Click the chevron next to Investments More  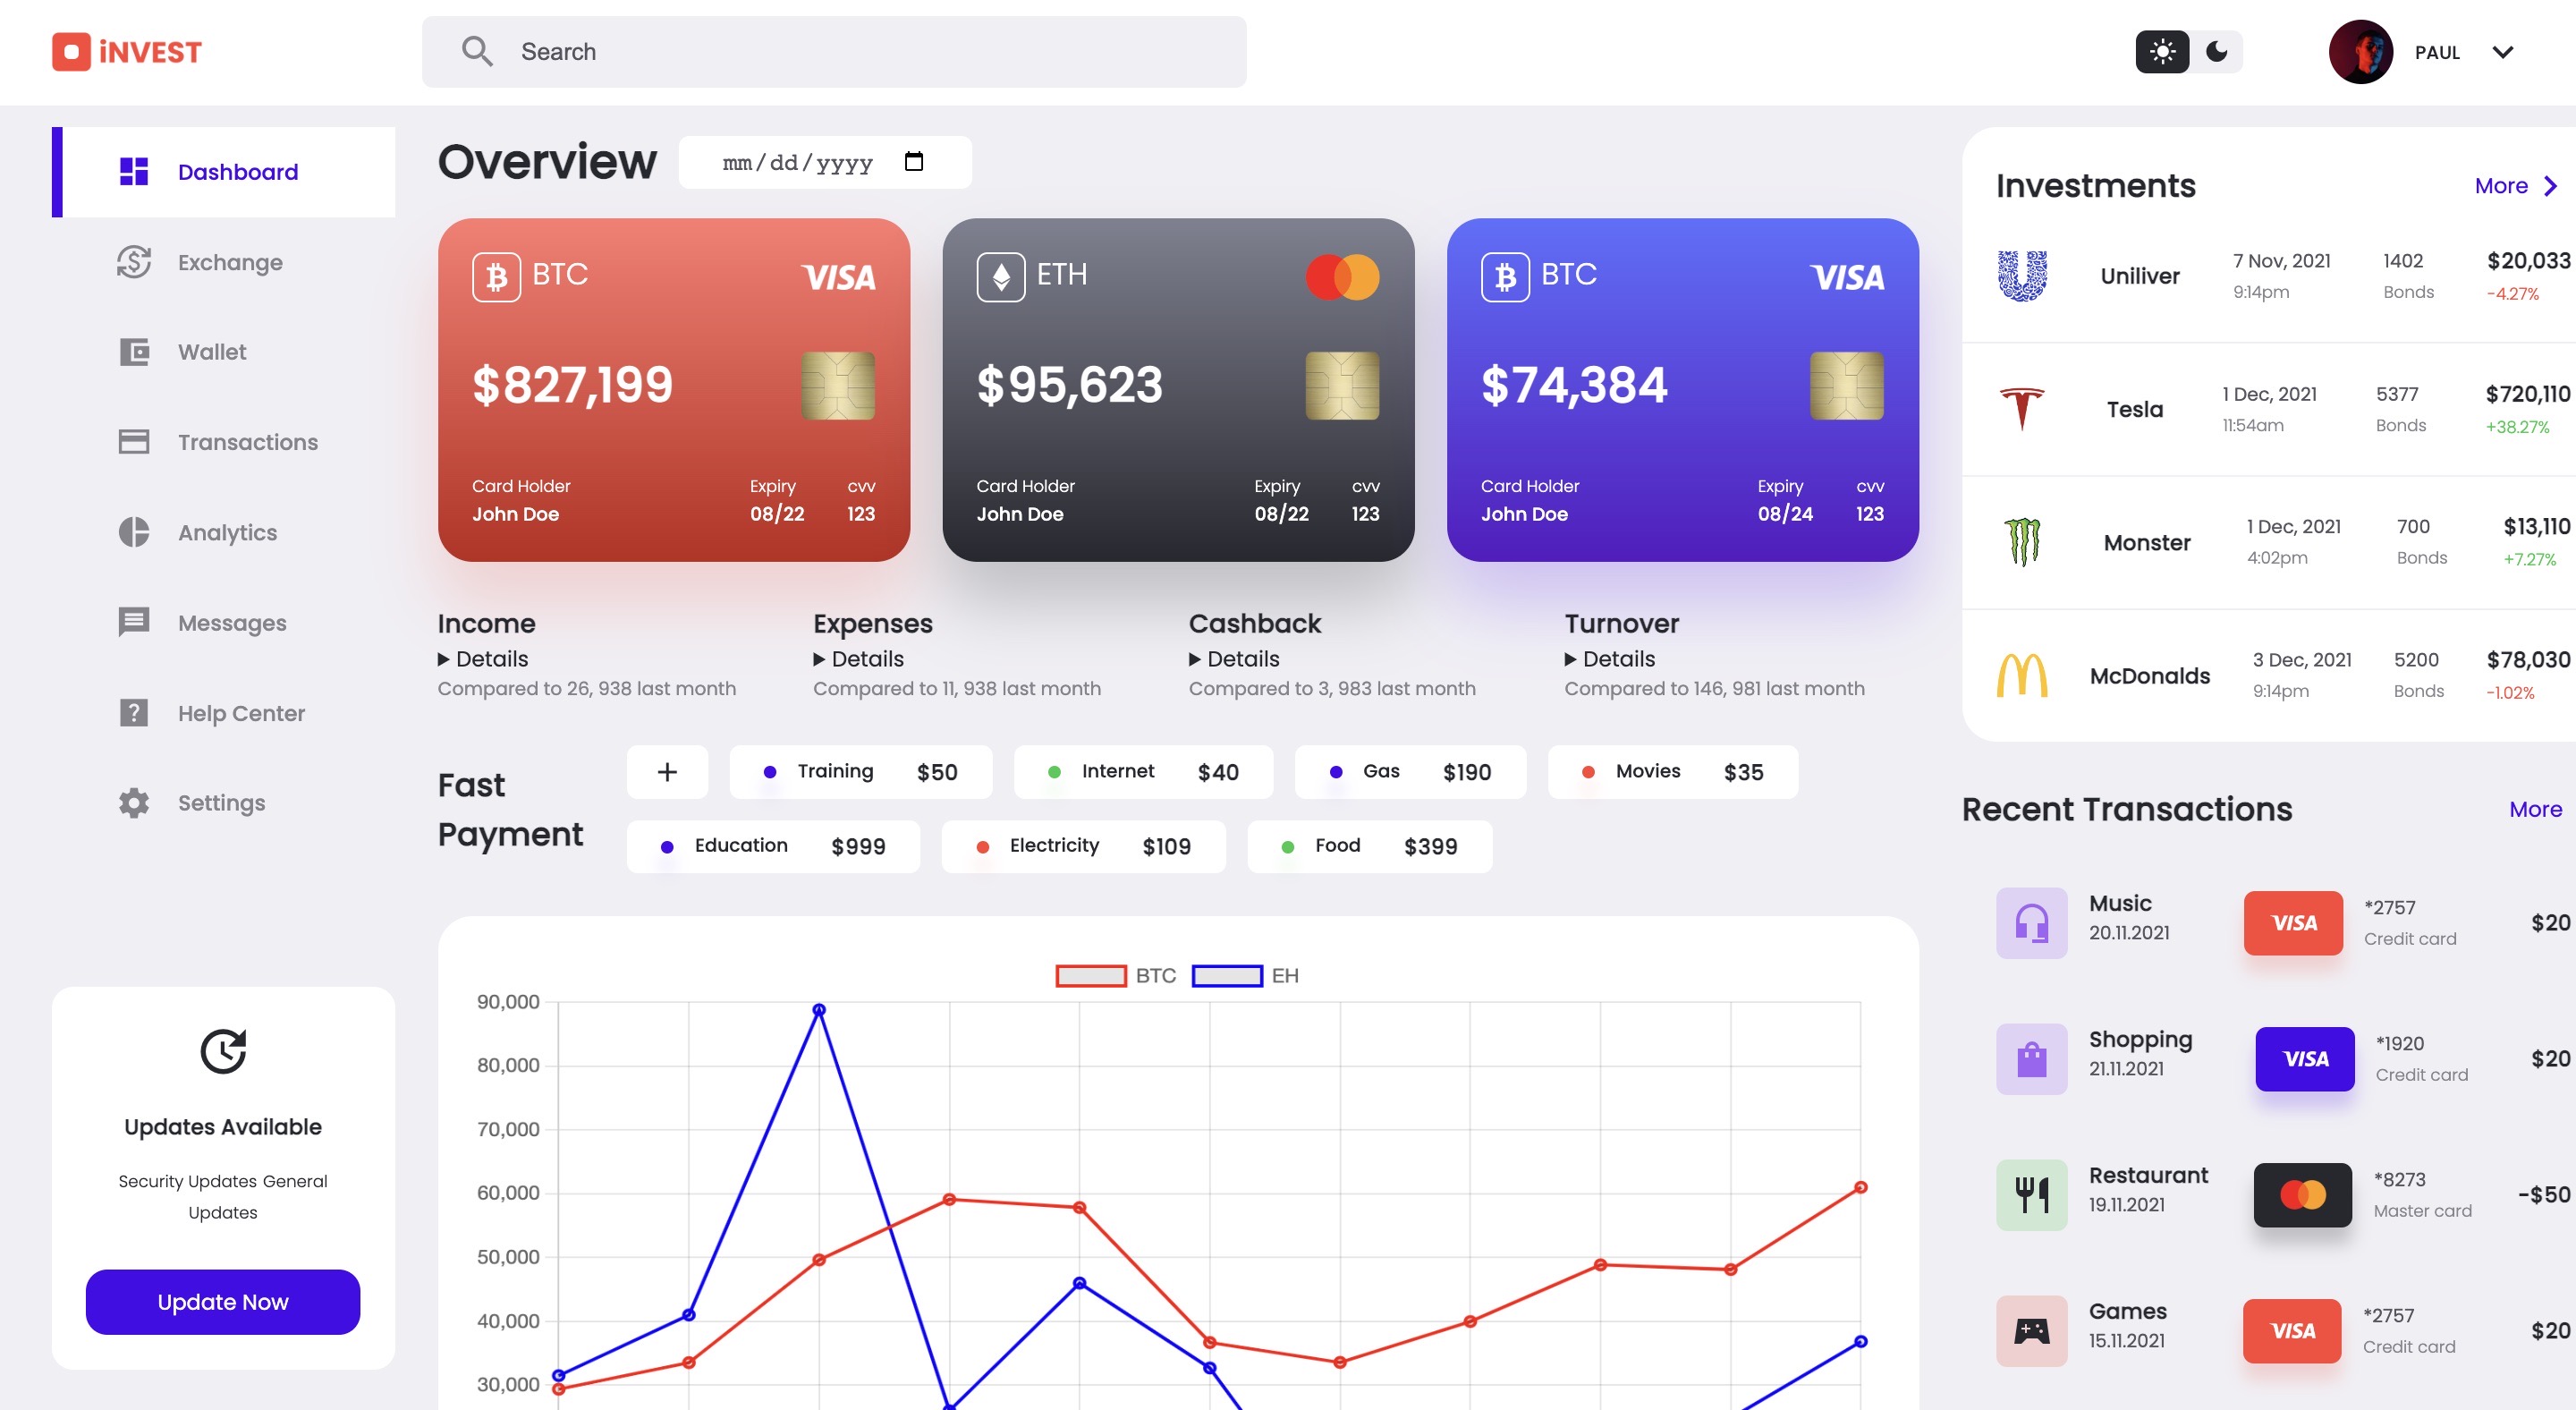tap(2550, 186)
